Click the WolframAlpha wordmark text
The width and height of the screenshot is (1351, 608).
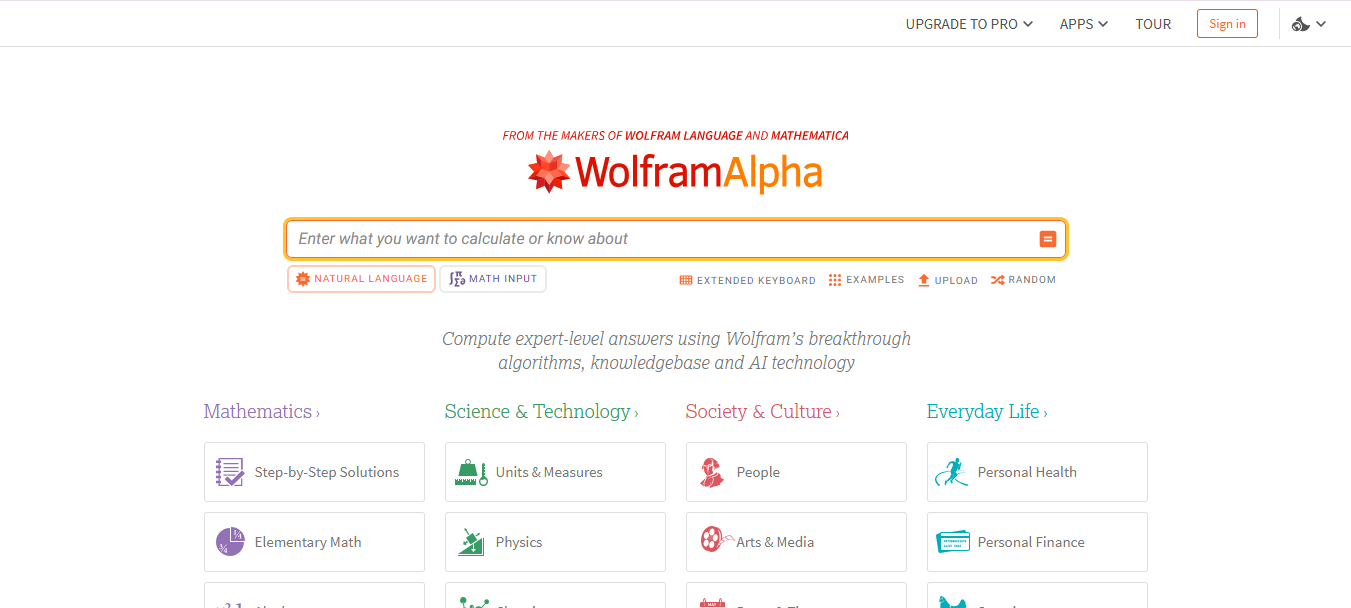coord(699,173)
